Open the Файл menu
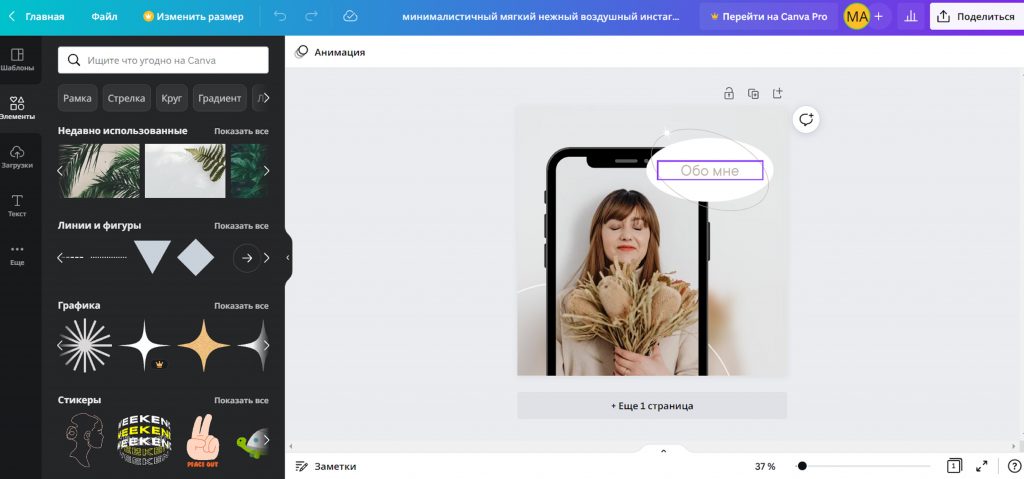 click(104, 16)
